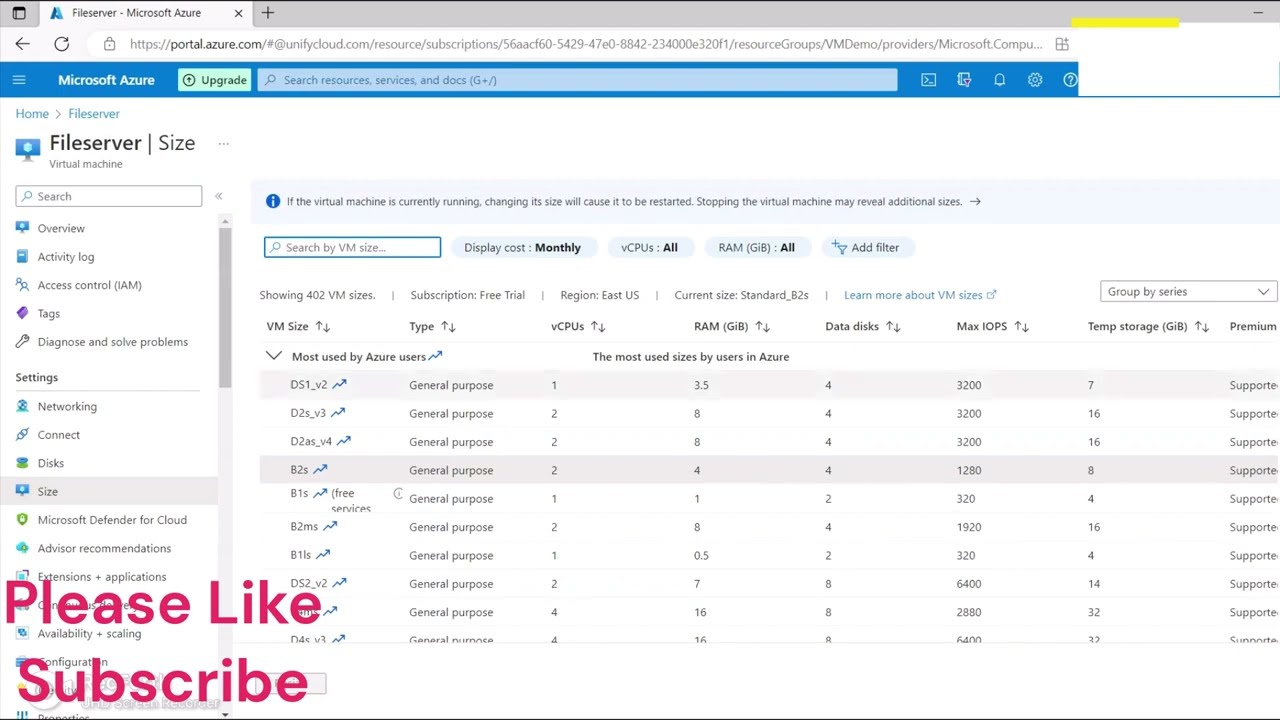Collapse the Most used by Azure users group
Viewport: 1280px width, 720px height.
tap(274, 356)
